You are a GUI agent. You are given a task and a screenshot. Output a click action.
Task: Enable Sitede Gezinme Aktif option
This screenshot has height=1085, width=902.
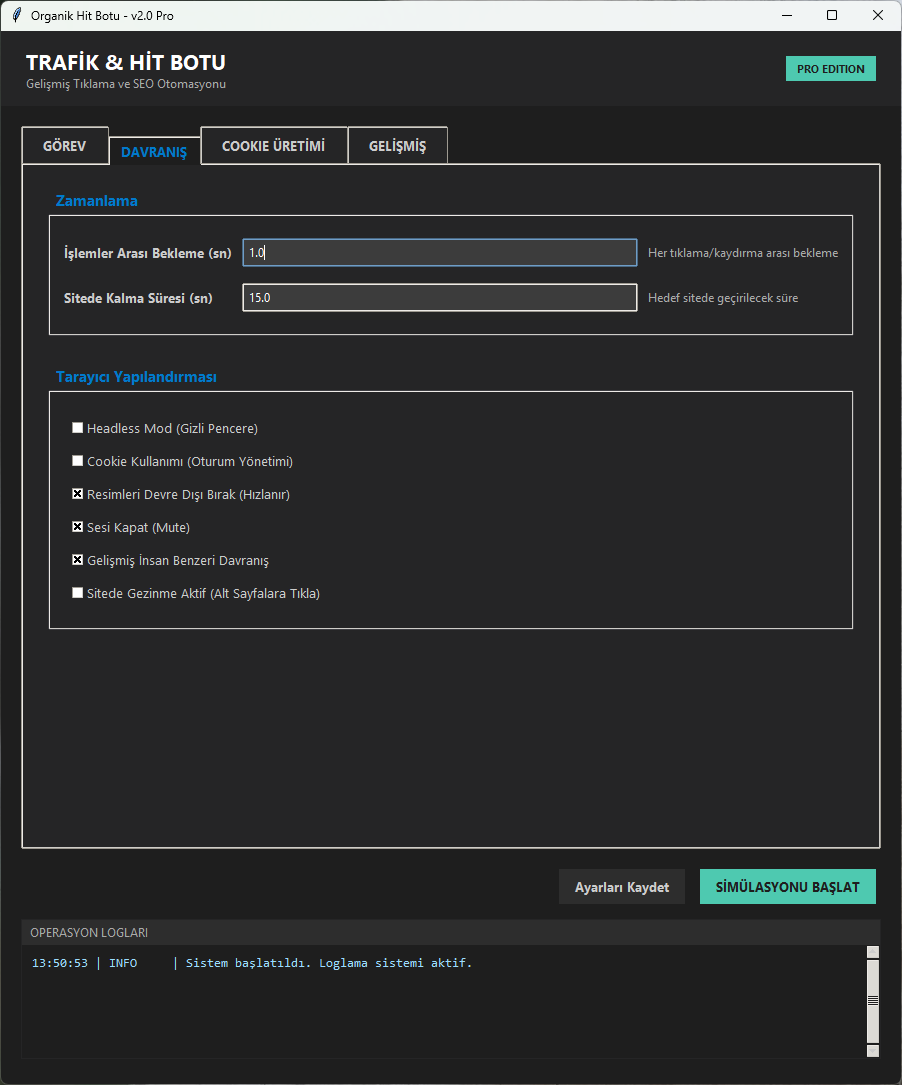pyautogui.click(x=78, y=593)
